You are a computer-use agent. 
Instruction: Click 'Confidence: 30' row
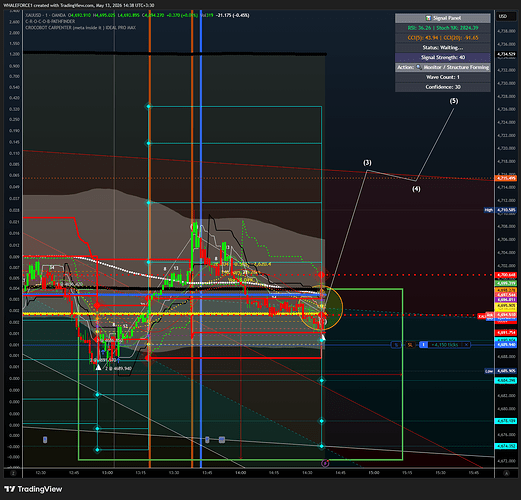443,87
